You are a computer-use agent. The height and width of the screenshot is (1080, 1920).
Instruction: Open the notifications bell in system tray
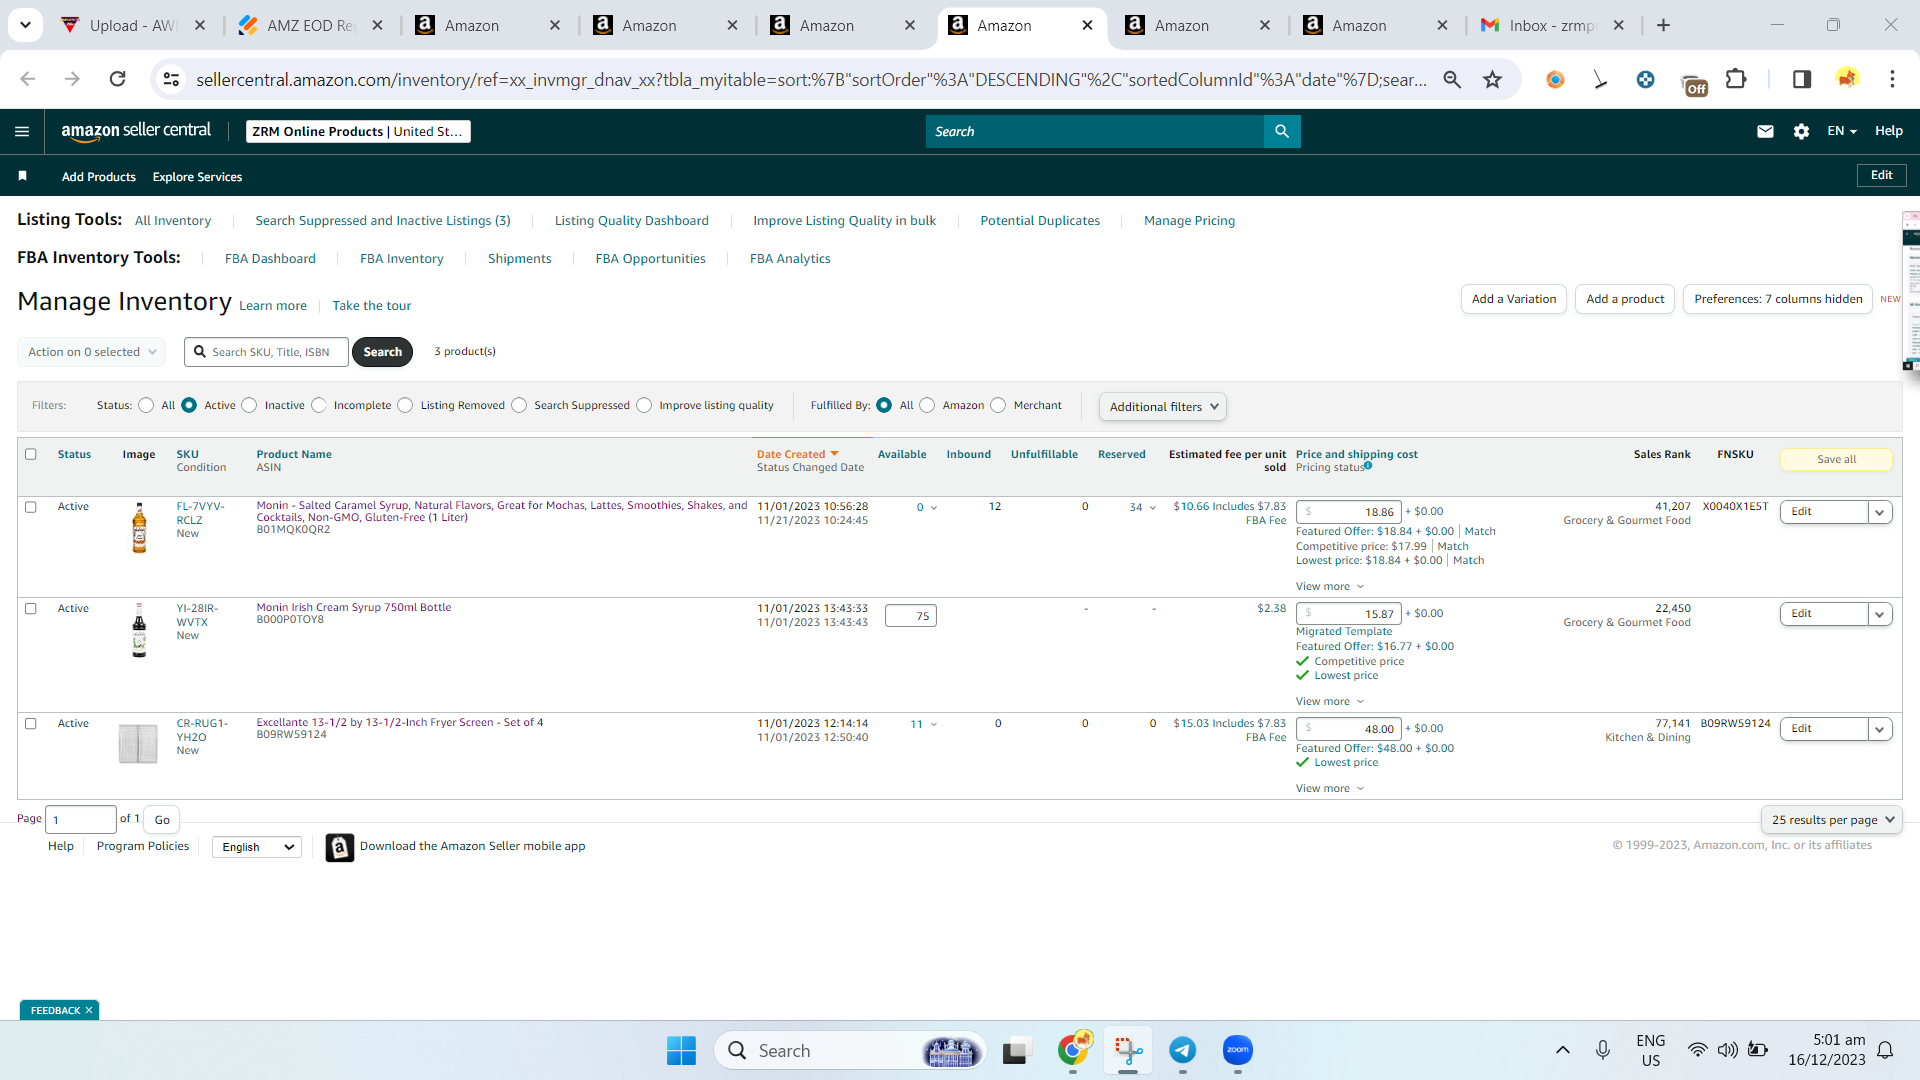coord(1885,1050)
